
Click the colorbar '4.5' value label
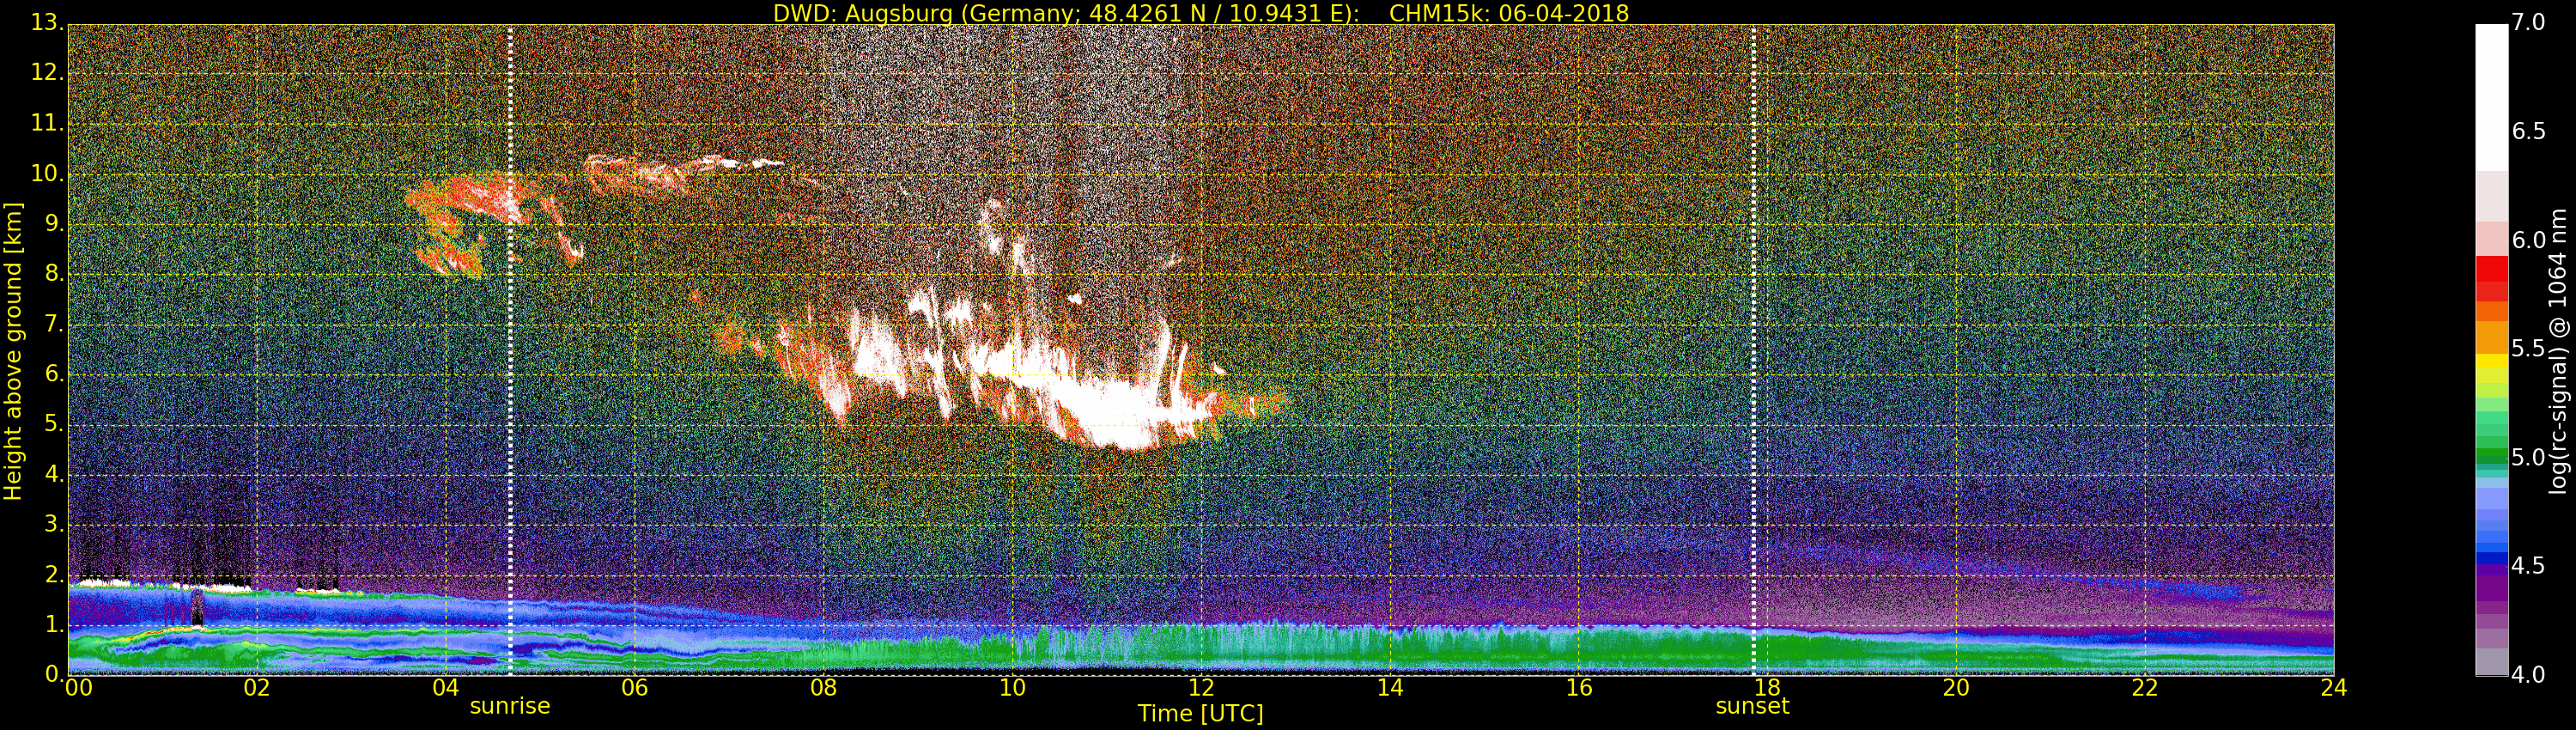point(2529,566)
